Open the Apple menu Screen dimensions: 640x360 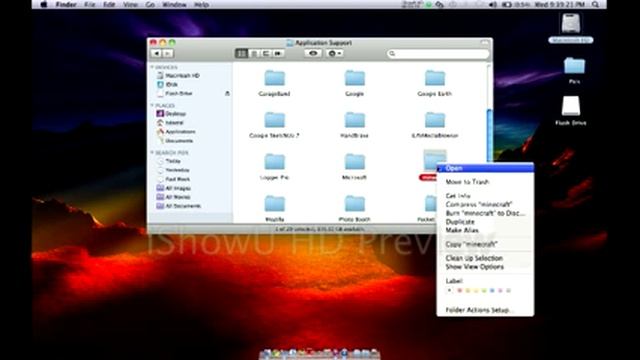click(x=44, y=4)
